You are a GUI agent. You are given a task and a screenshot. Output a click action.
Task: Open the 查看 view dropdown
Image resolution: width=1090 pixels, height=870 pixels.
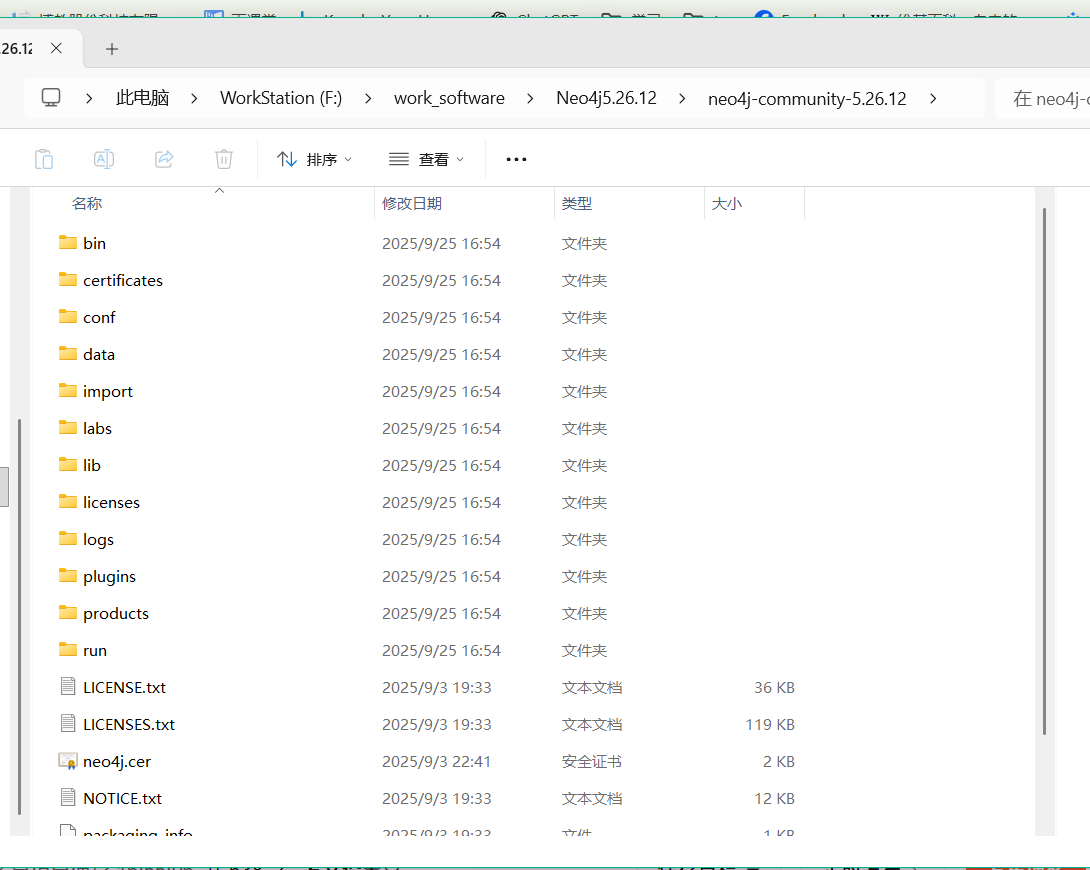point(426,159)
